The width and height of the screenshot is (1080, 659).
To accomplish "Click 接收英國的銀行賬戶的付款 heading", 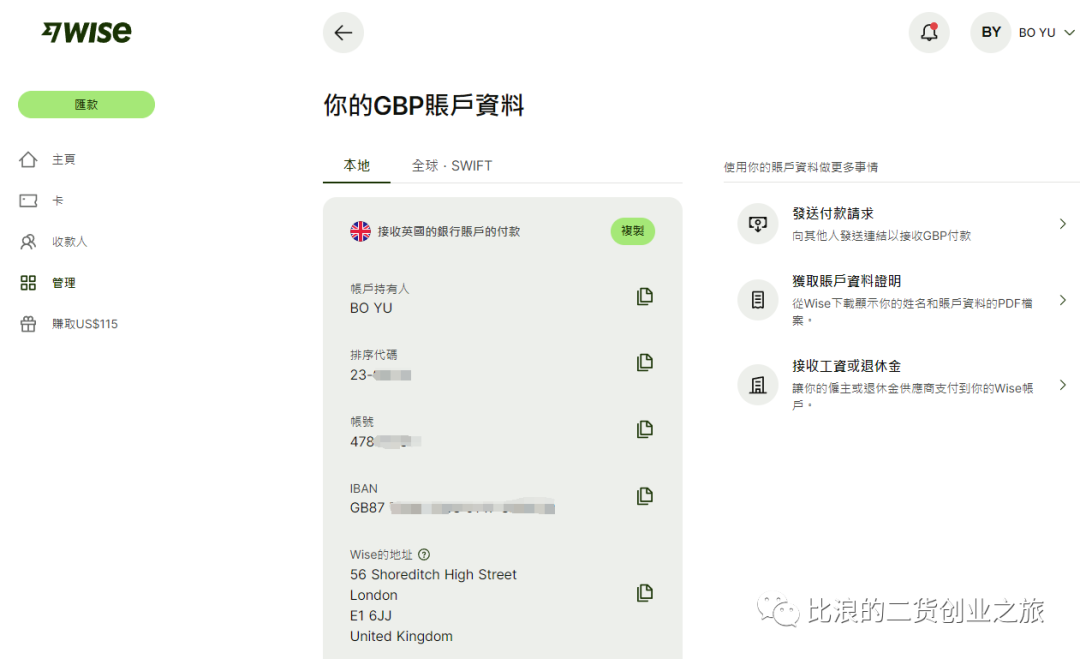I will [448, 231].
